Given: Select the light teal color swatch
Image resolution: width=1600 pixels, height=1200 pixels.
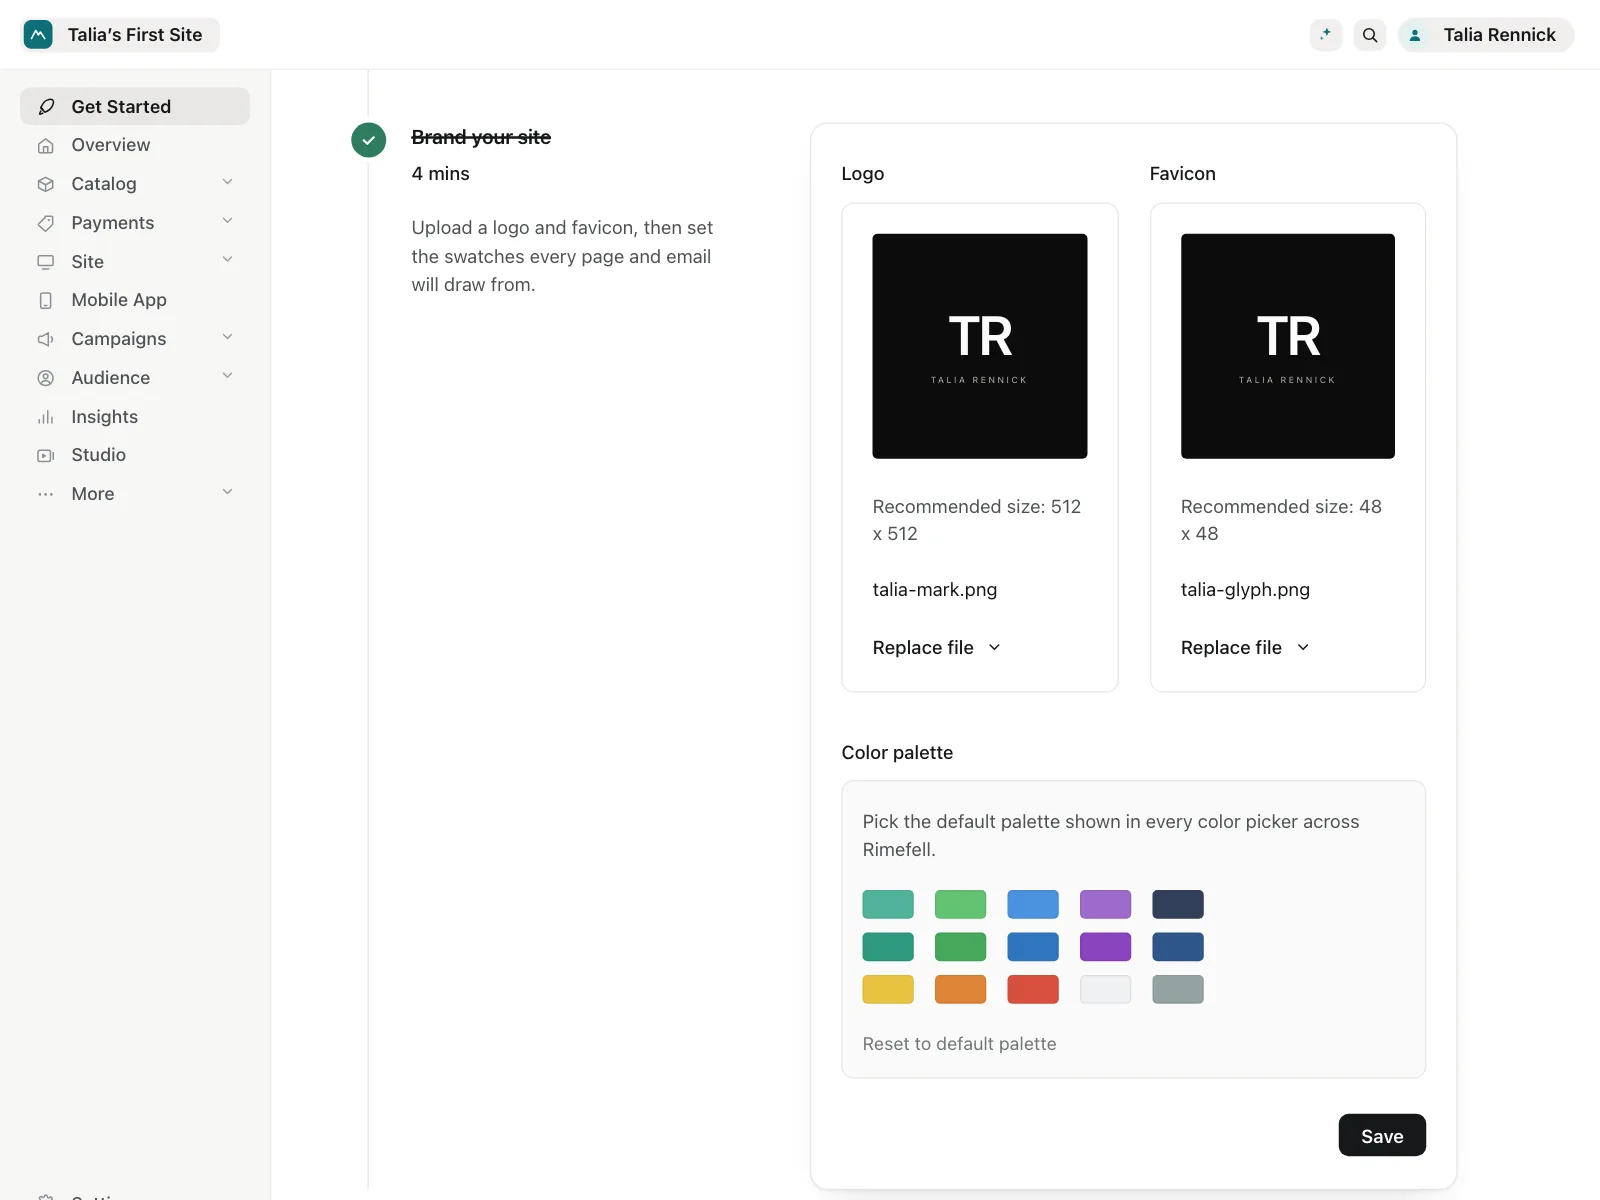Looking at the screenshot, I should coord(888,905).
